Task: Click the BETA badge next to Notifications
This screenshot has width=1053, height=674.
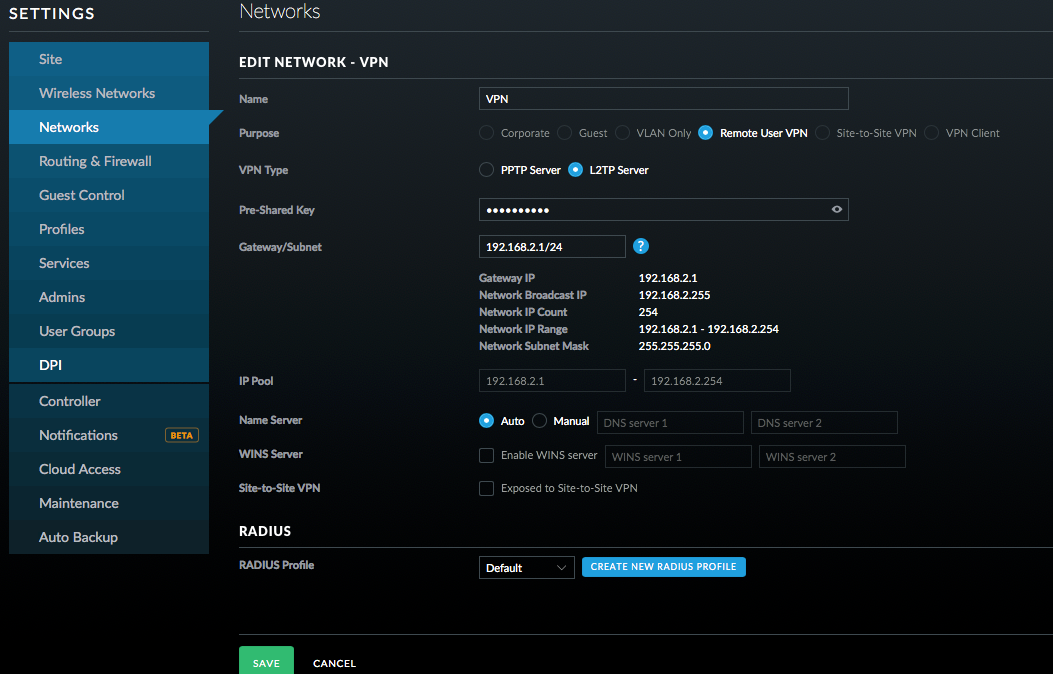Action: [181, 436]
